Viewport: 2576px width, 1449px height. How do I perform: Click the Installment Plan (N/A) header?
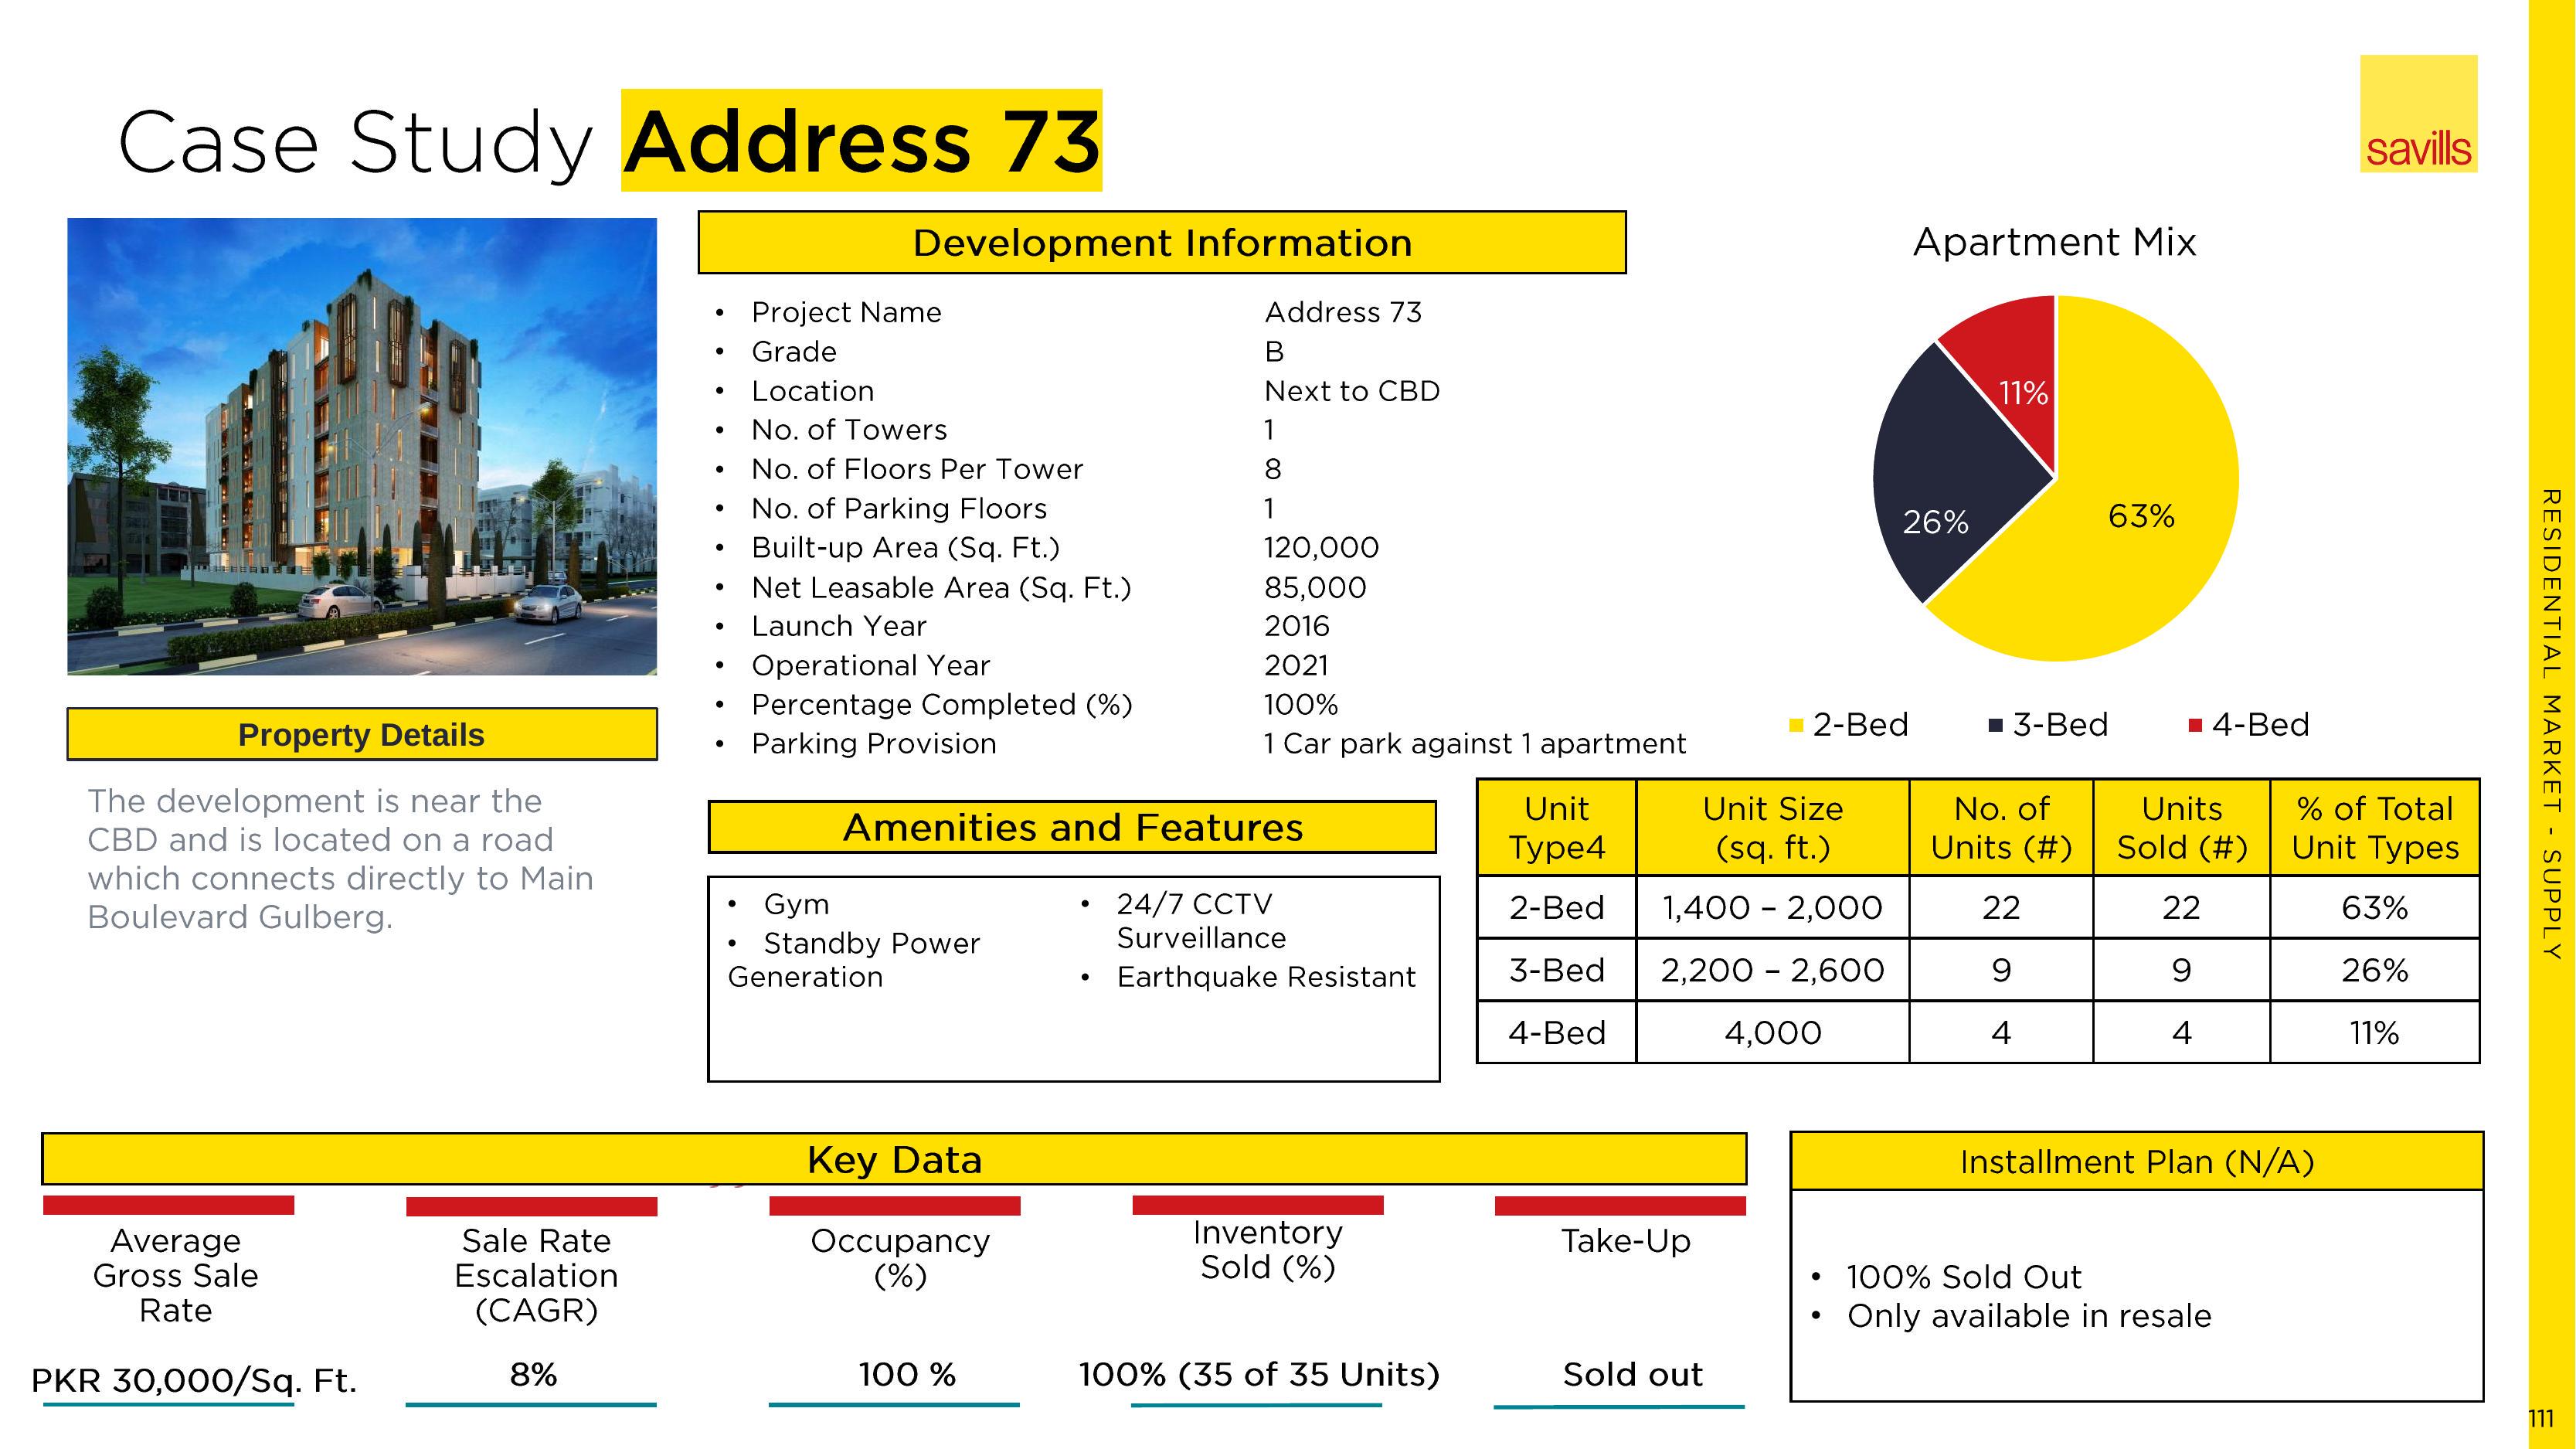2136,1162
